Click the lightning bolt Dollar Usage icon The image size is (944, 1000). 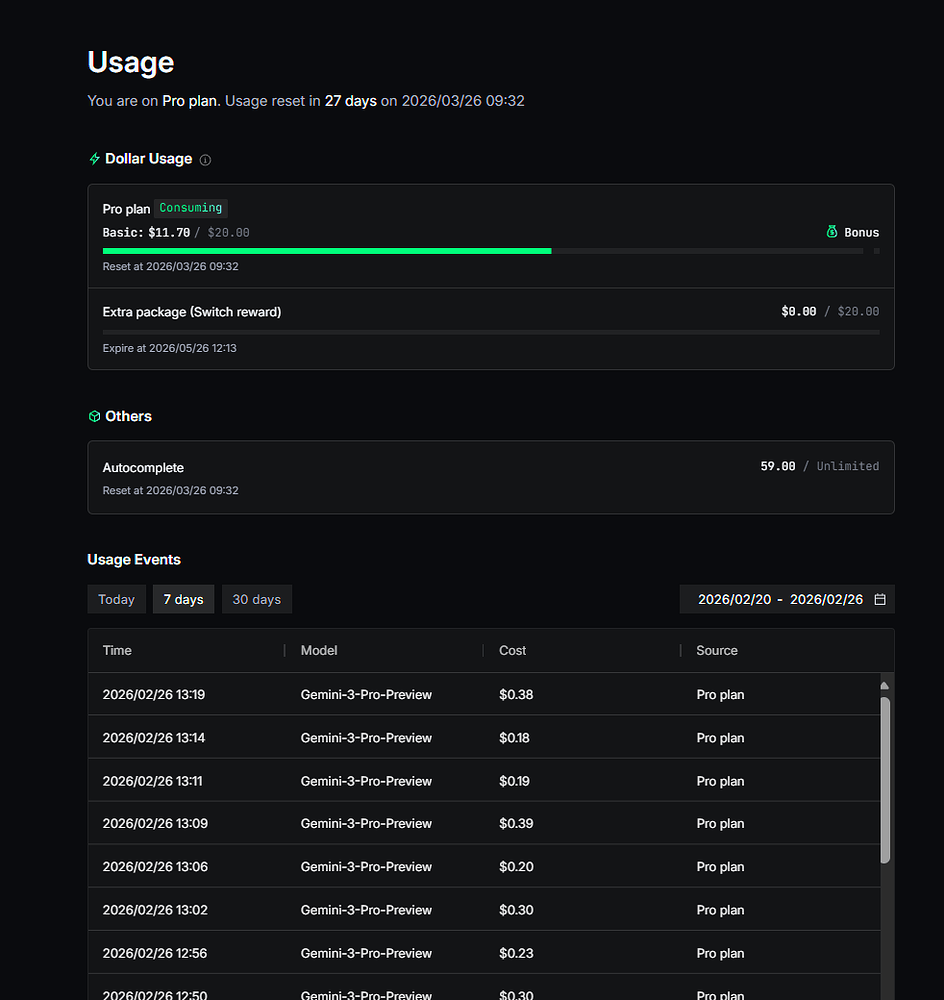tap(94, 159)
